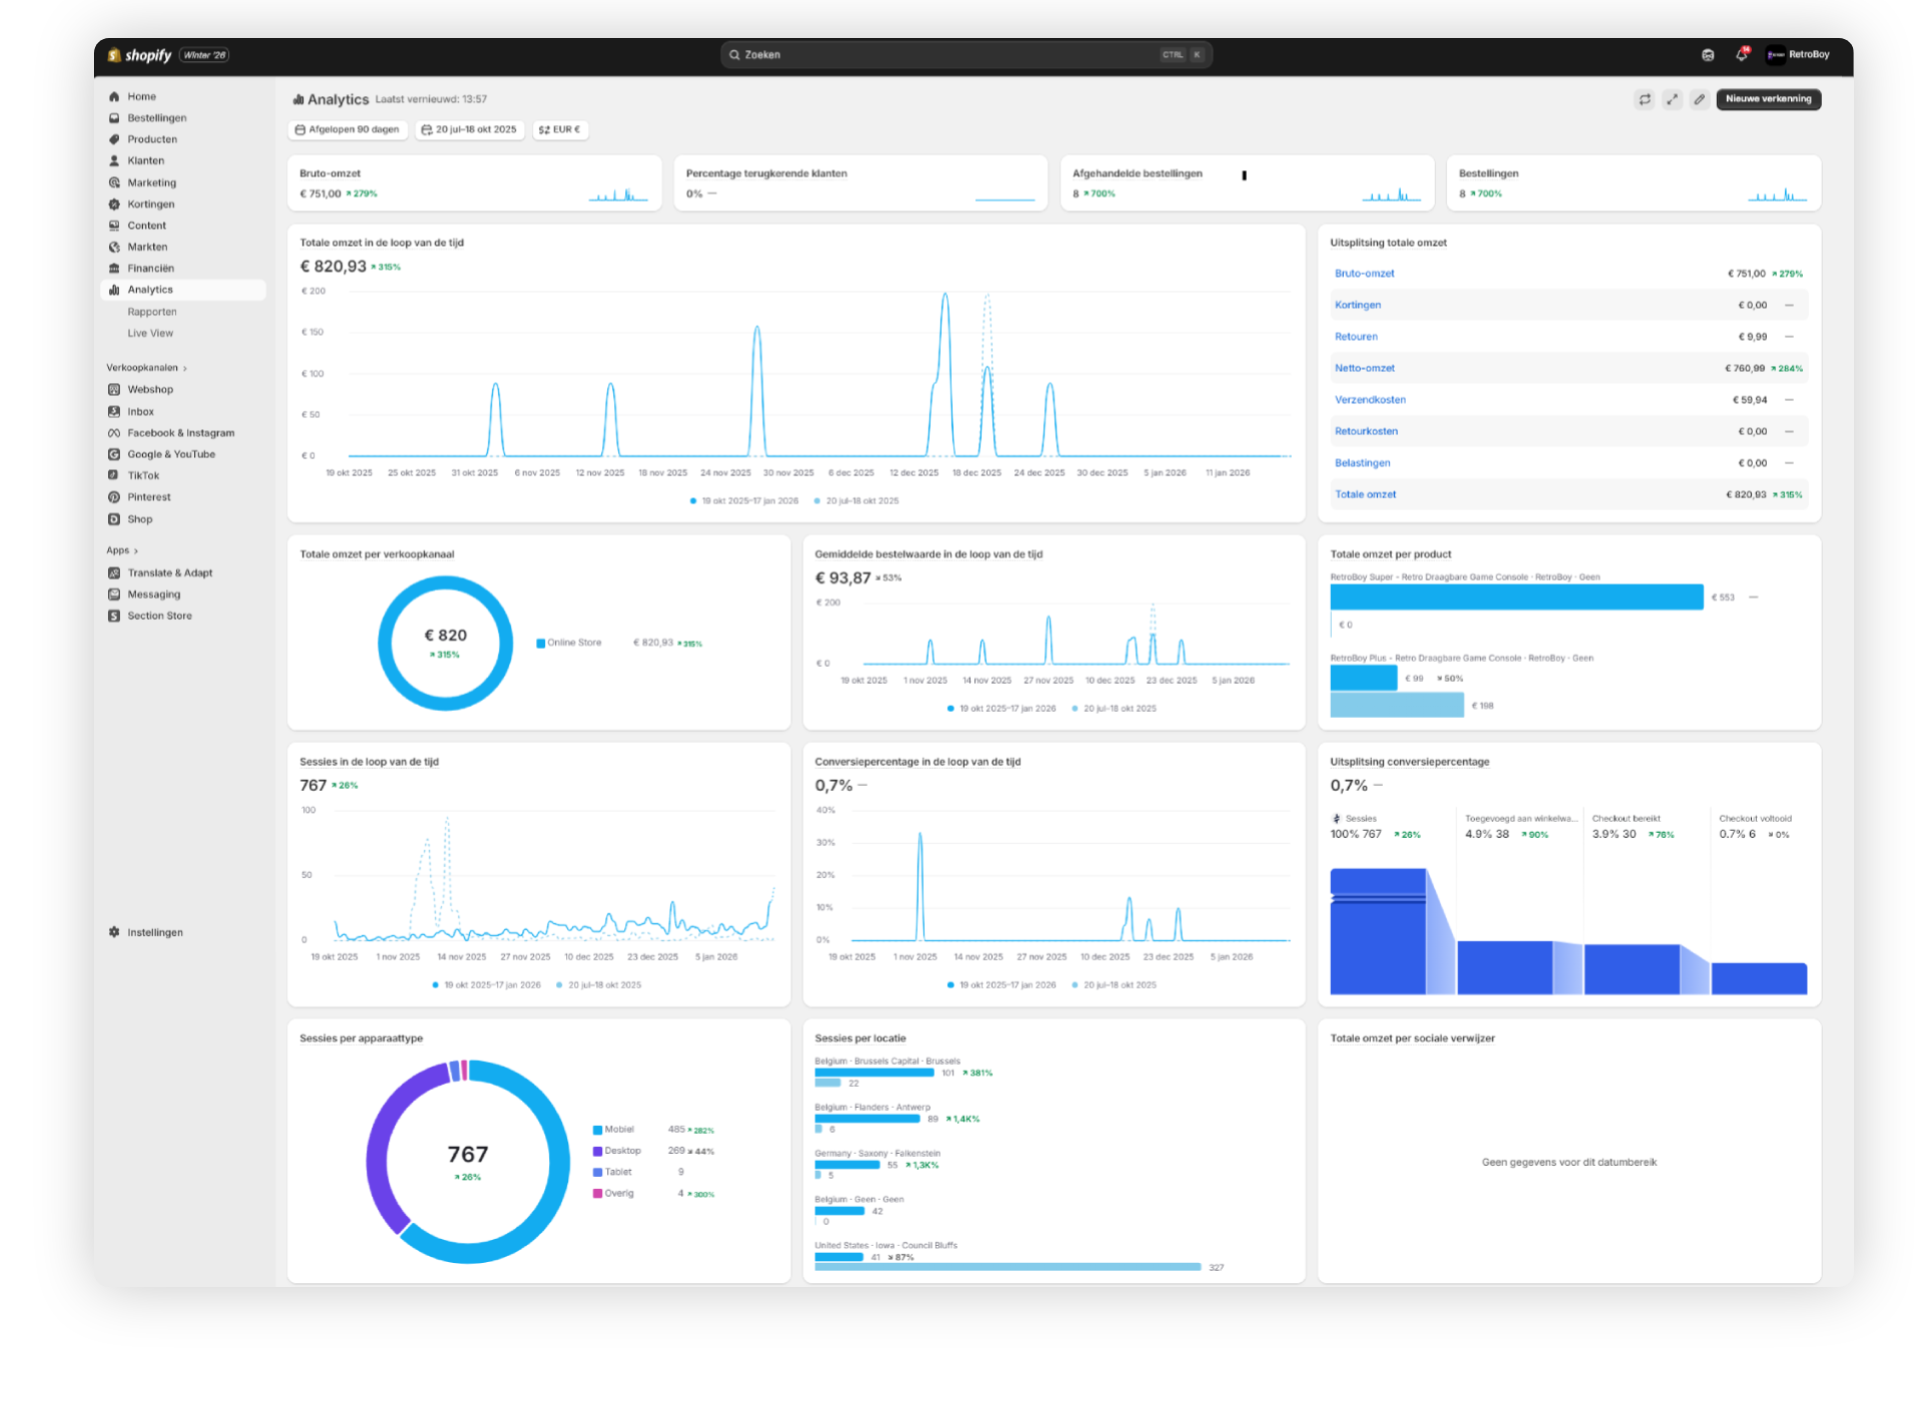Click the Nieuwe verkenning button
1930x1421 pixels.
coord(1768,99)
